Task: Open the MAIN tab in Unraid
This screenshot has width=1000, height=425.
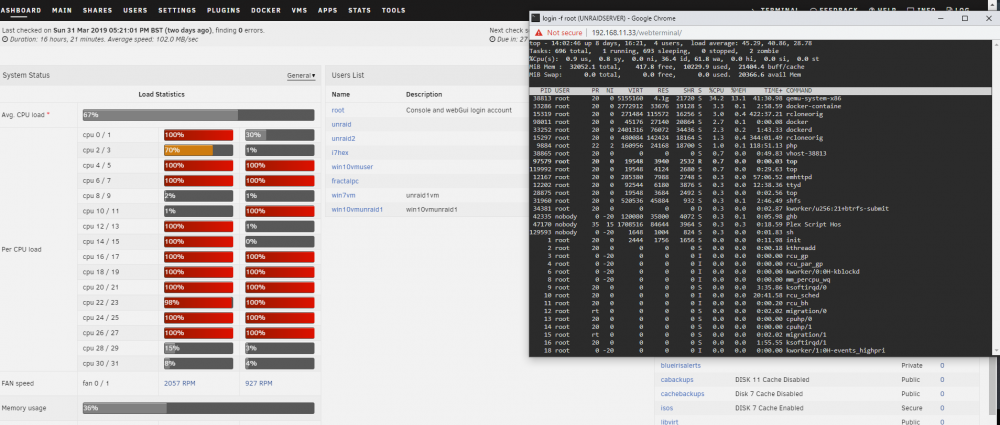Action: 61,10
